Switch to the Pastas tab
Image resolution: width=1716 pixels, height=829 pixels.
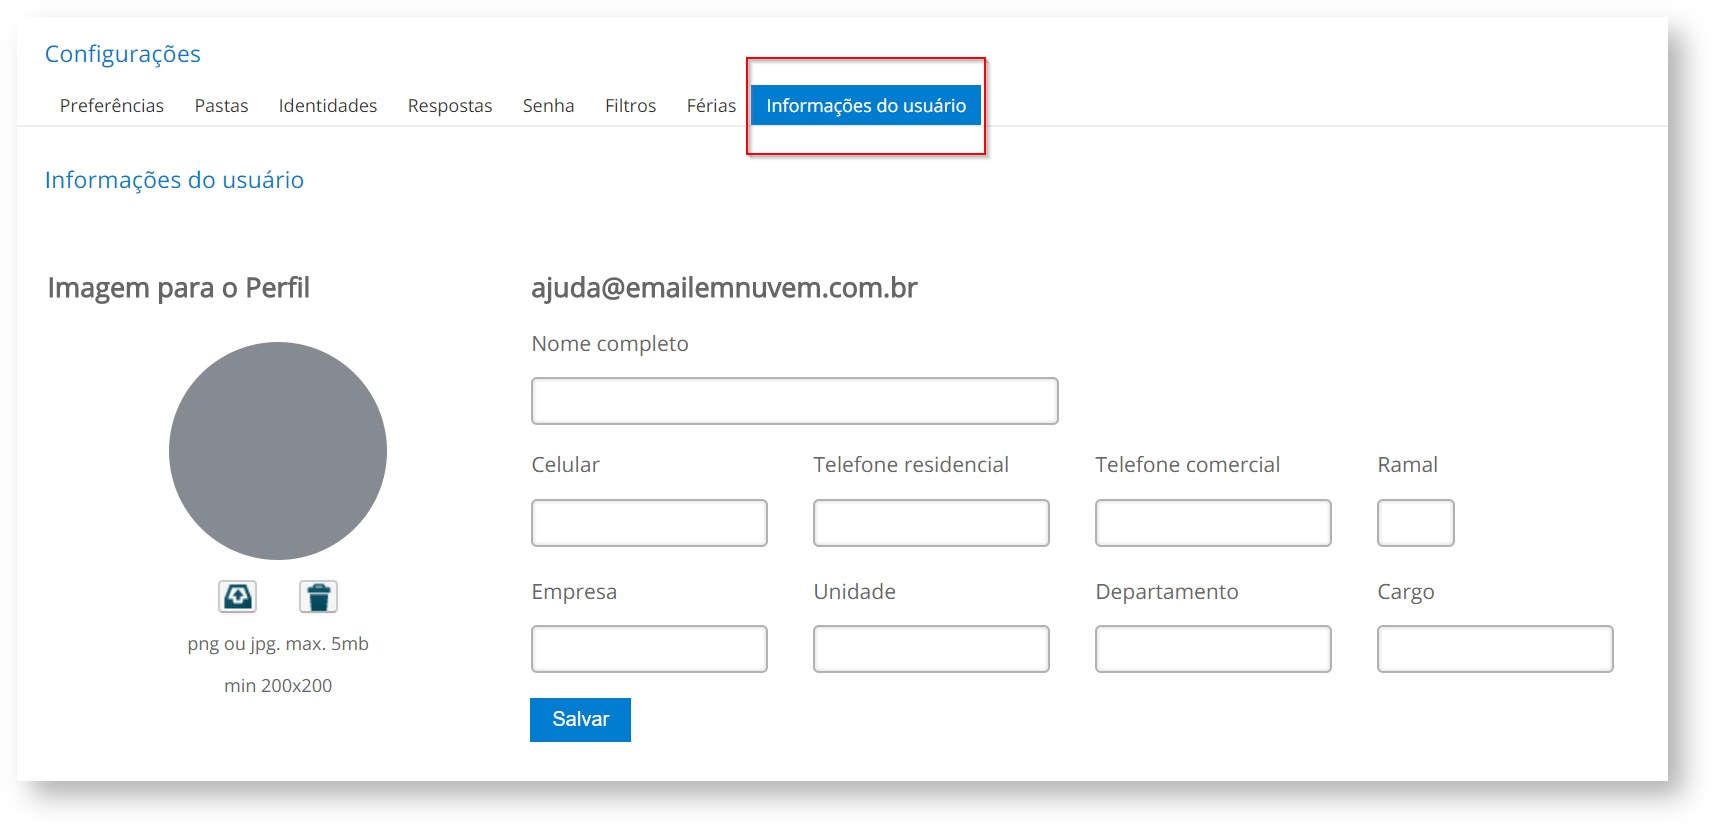coord(221,106)
